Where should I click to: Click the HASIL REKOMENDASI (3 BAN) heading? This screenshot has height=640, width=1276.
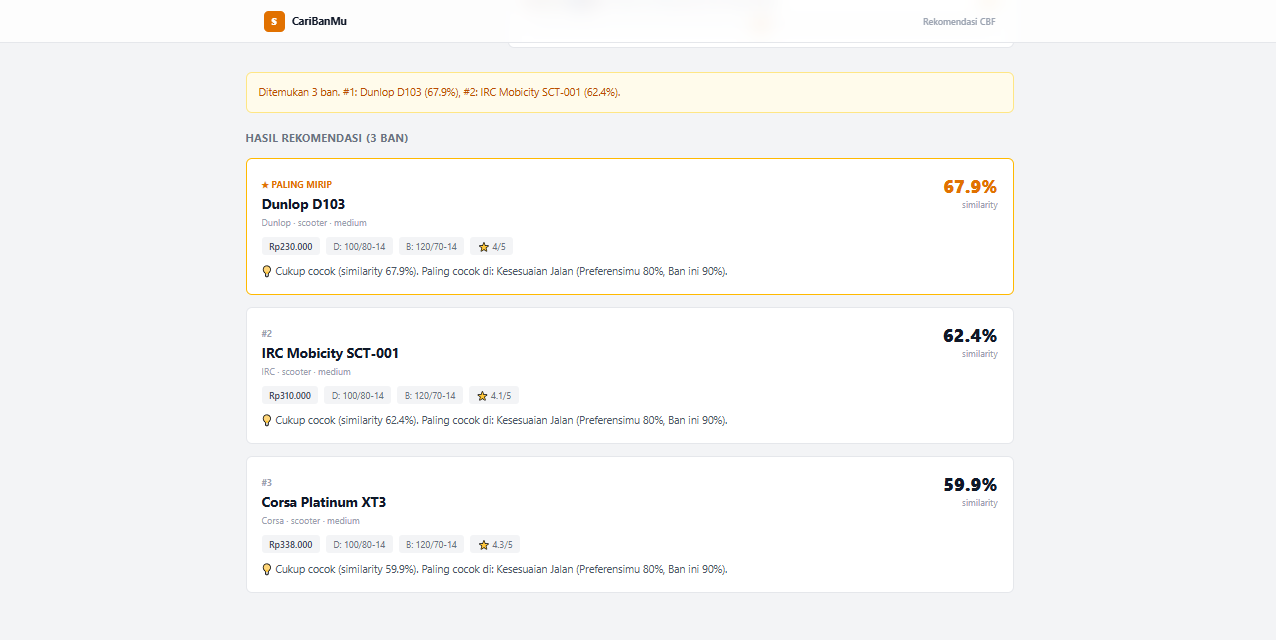[327, 138]
